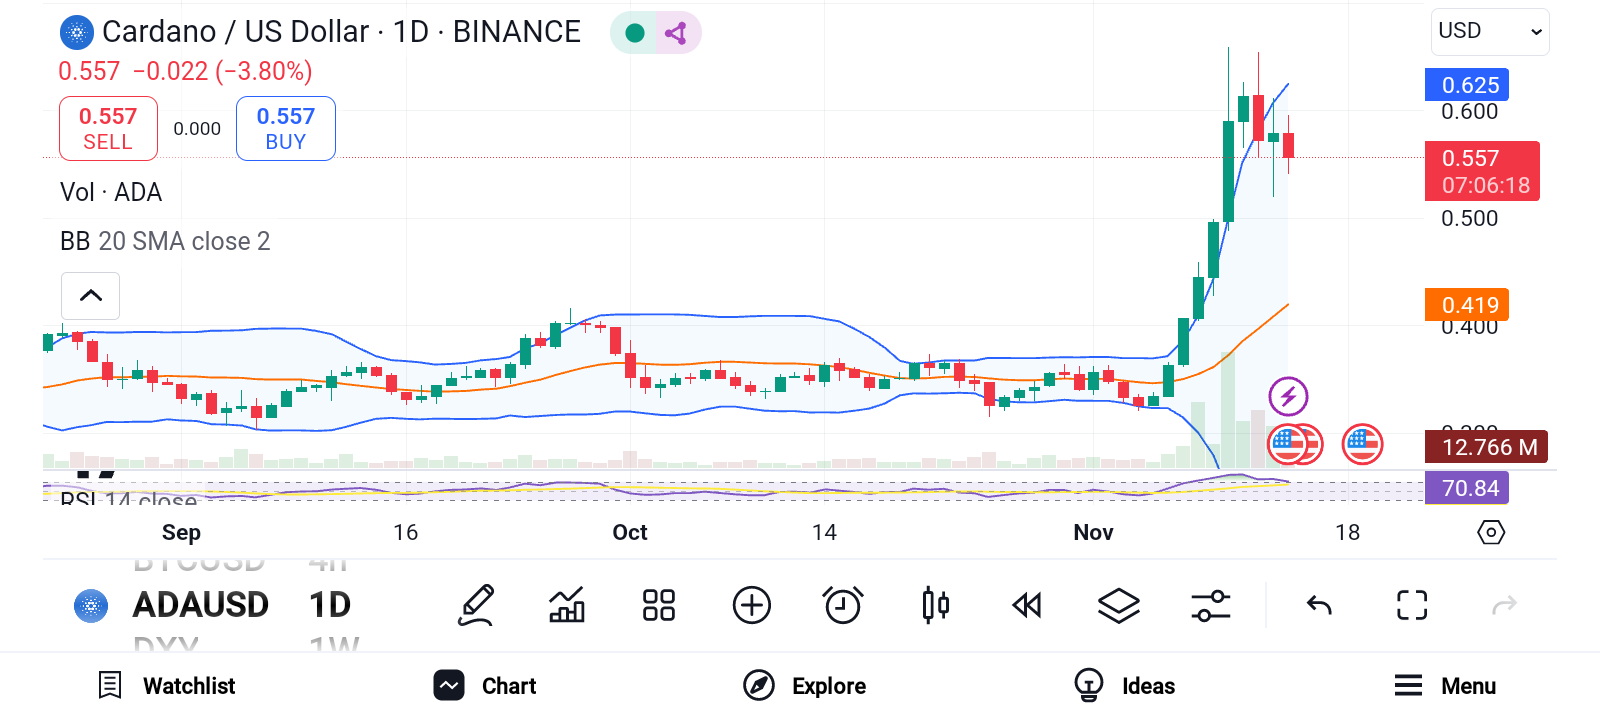Click the ADA coin icon beside ADAUSD
The image size is (1600, 720).
click(91, 606)
